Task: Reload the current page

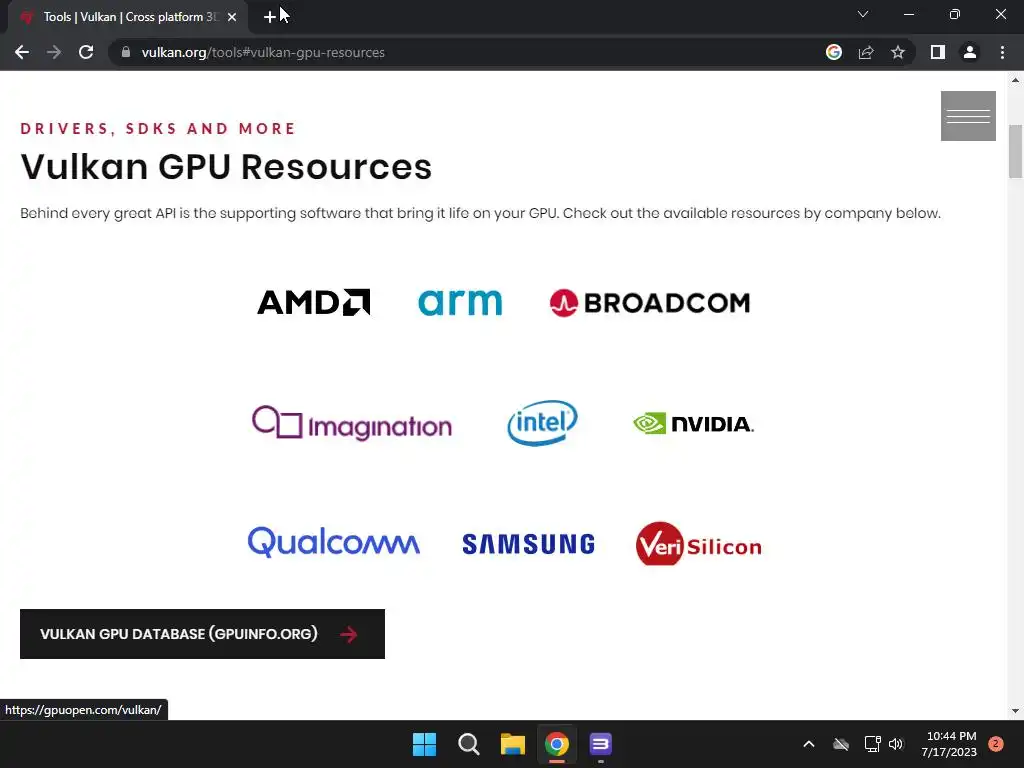Action: [86, 52]
